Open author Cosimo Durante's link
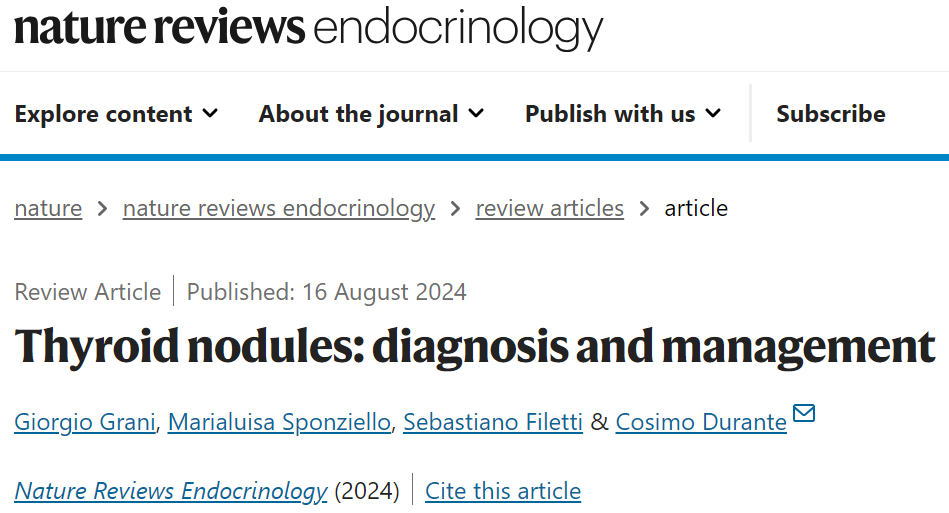Image resolution: width=949 pixels, height=513 pixels. click(701, 422)
